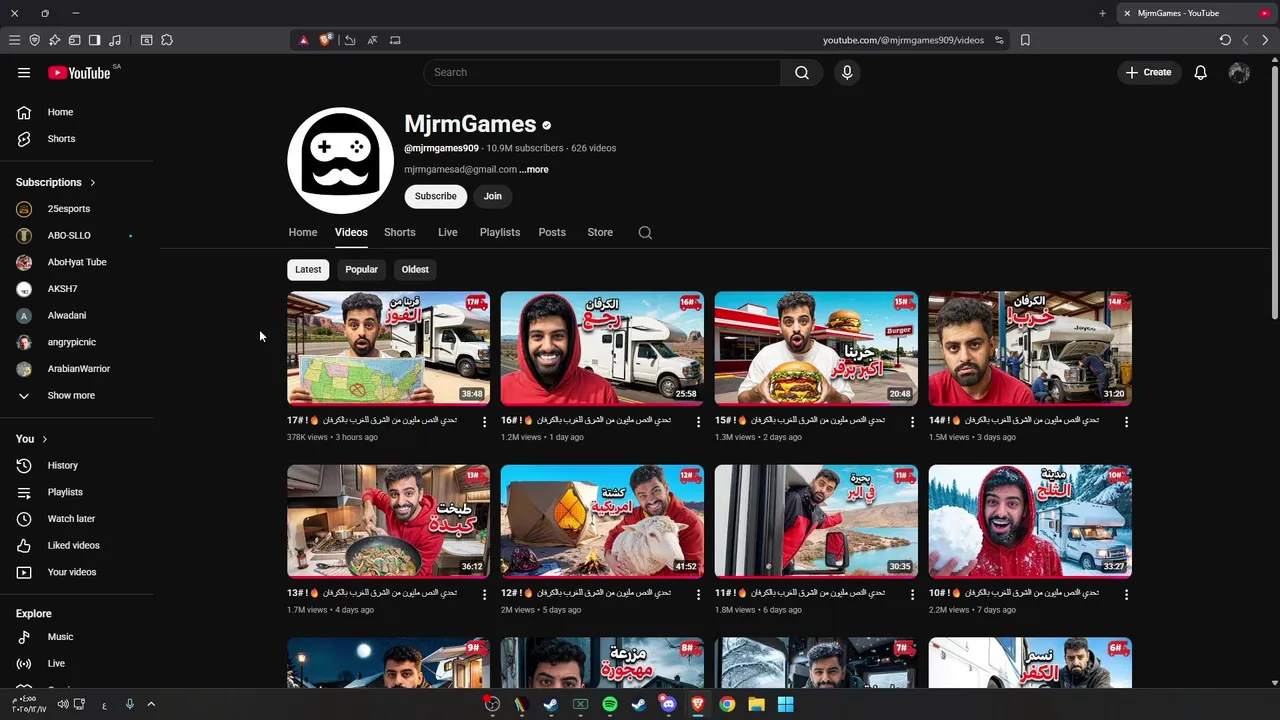The width and height of the screenshot is (1280, 720).
Task: Open the YouTube guide hamburger menu
Action: click(24, 72)
